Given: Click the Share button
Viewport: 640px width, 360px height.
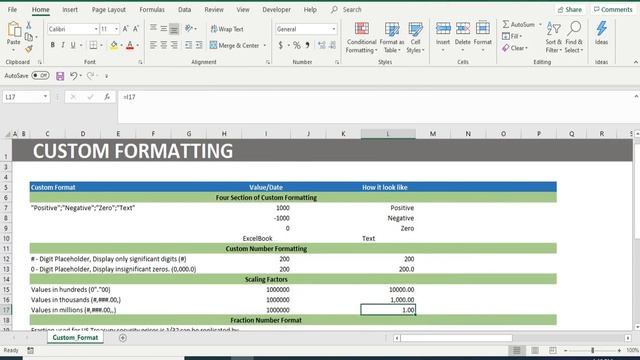Looking at the screenshot, I should pos(570,9).
